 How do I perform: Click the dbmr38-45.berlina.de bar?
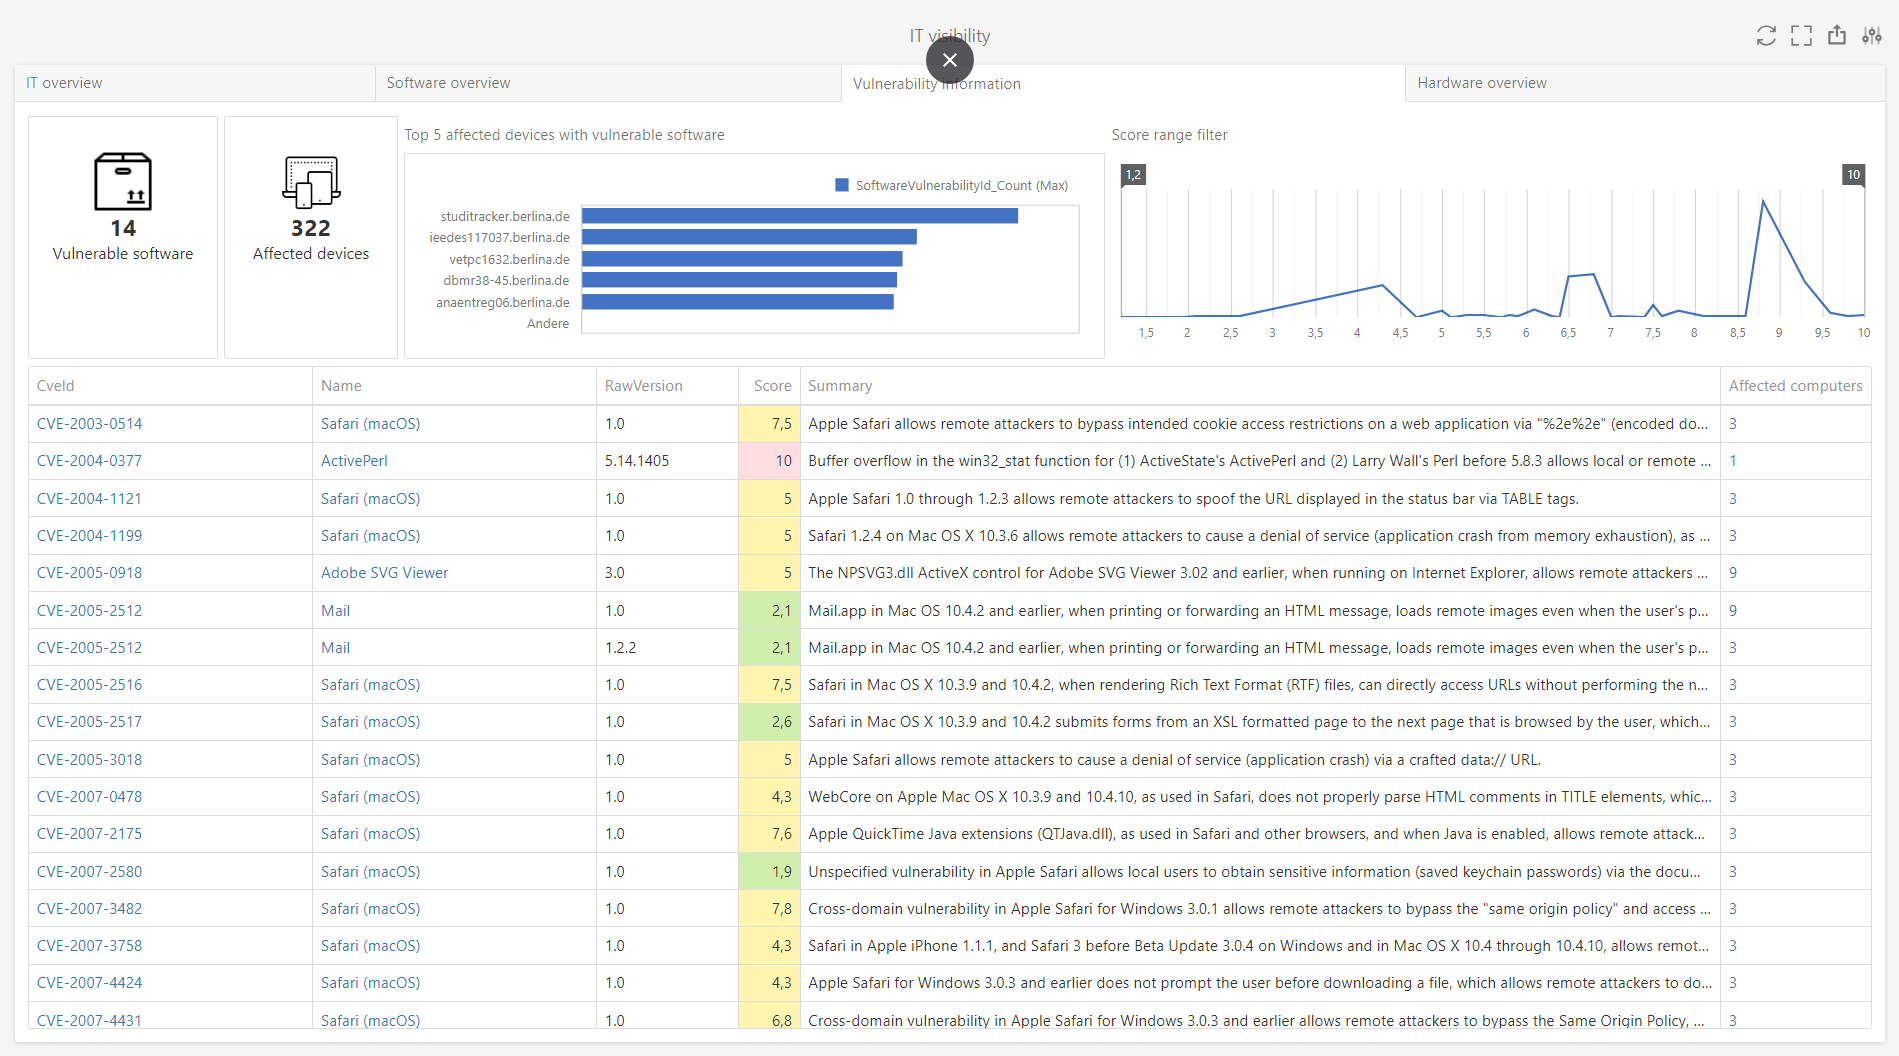pos(740,280)
